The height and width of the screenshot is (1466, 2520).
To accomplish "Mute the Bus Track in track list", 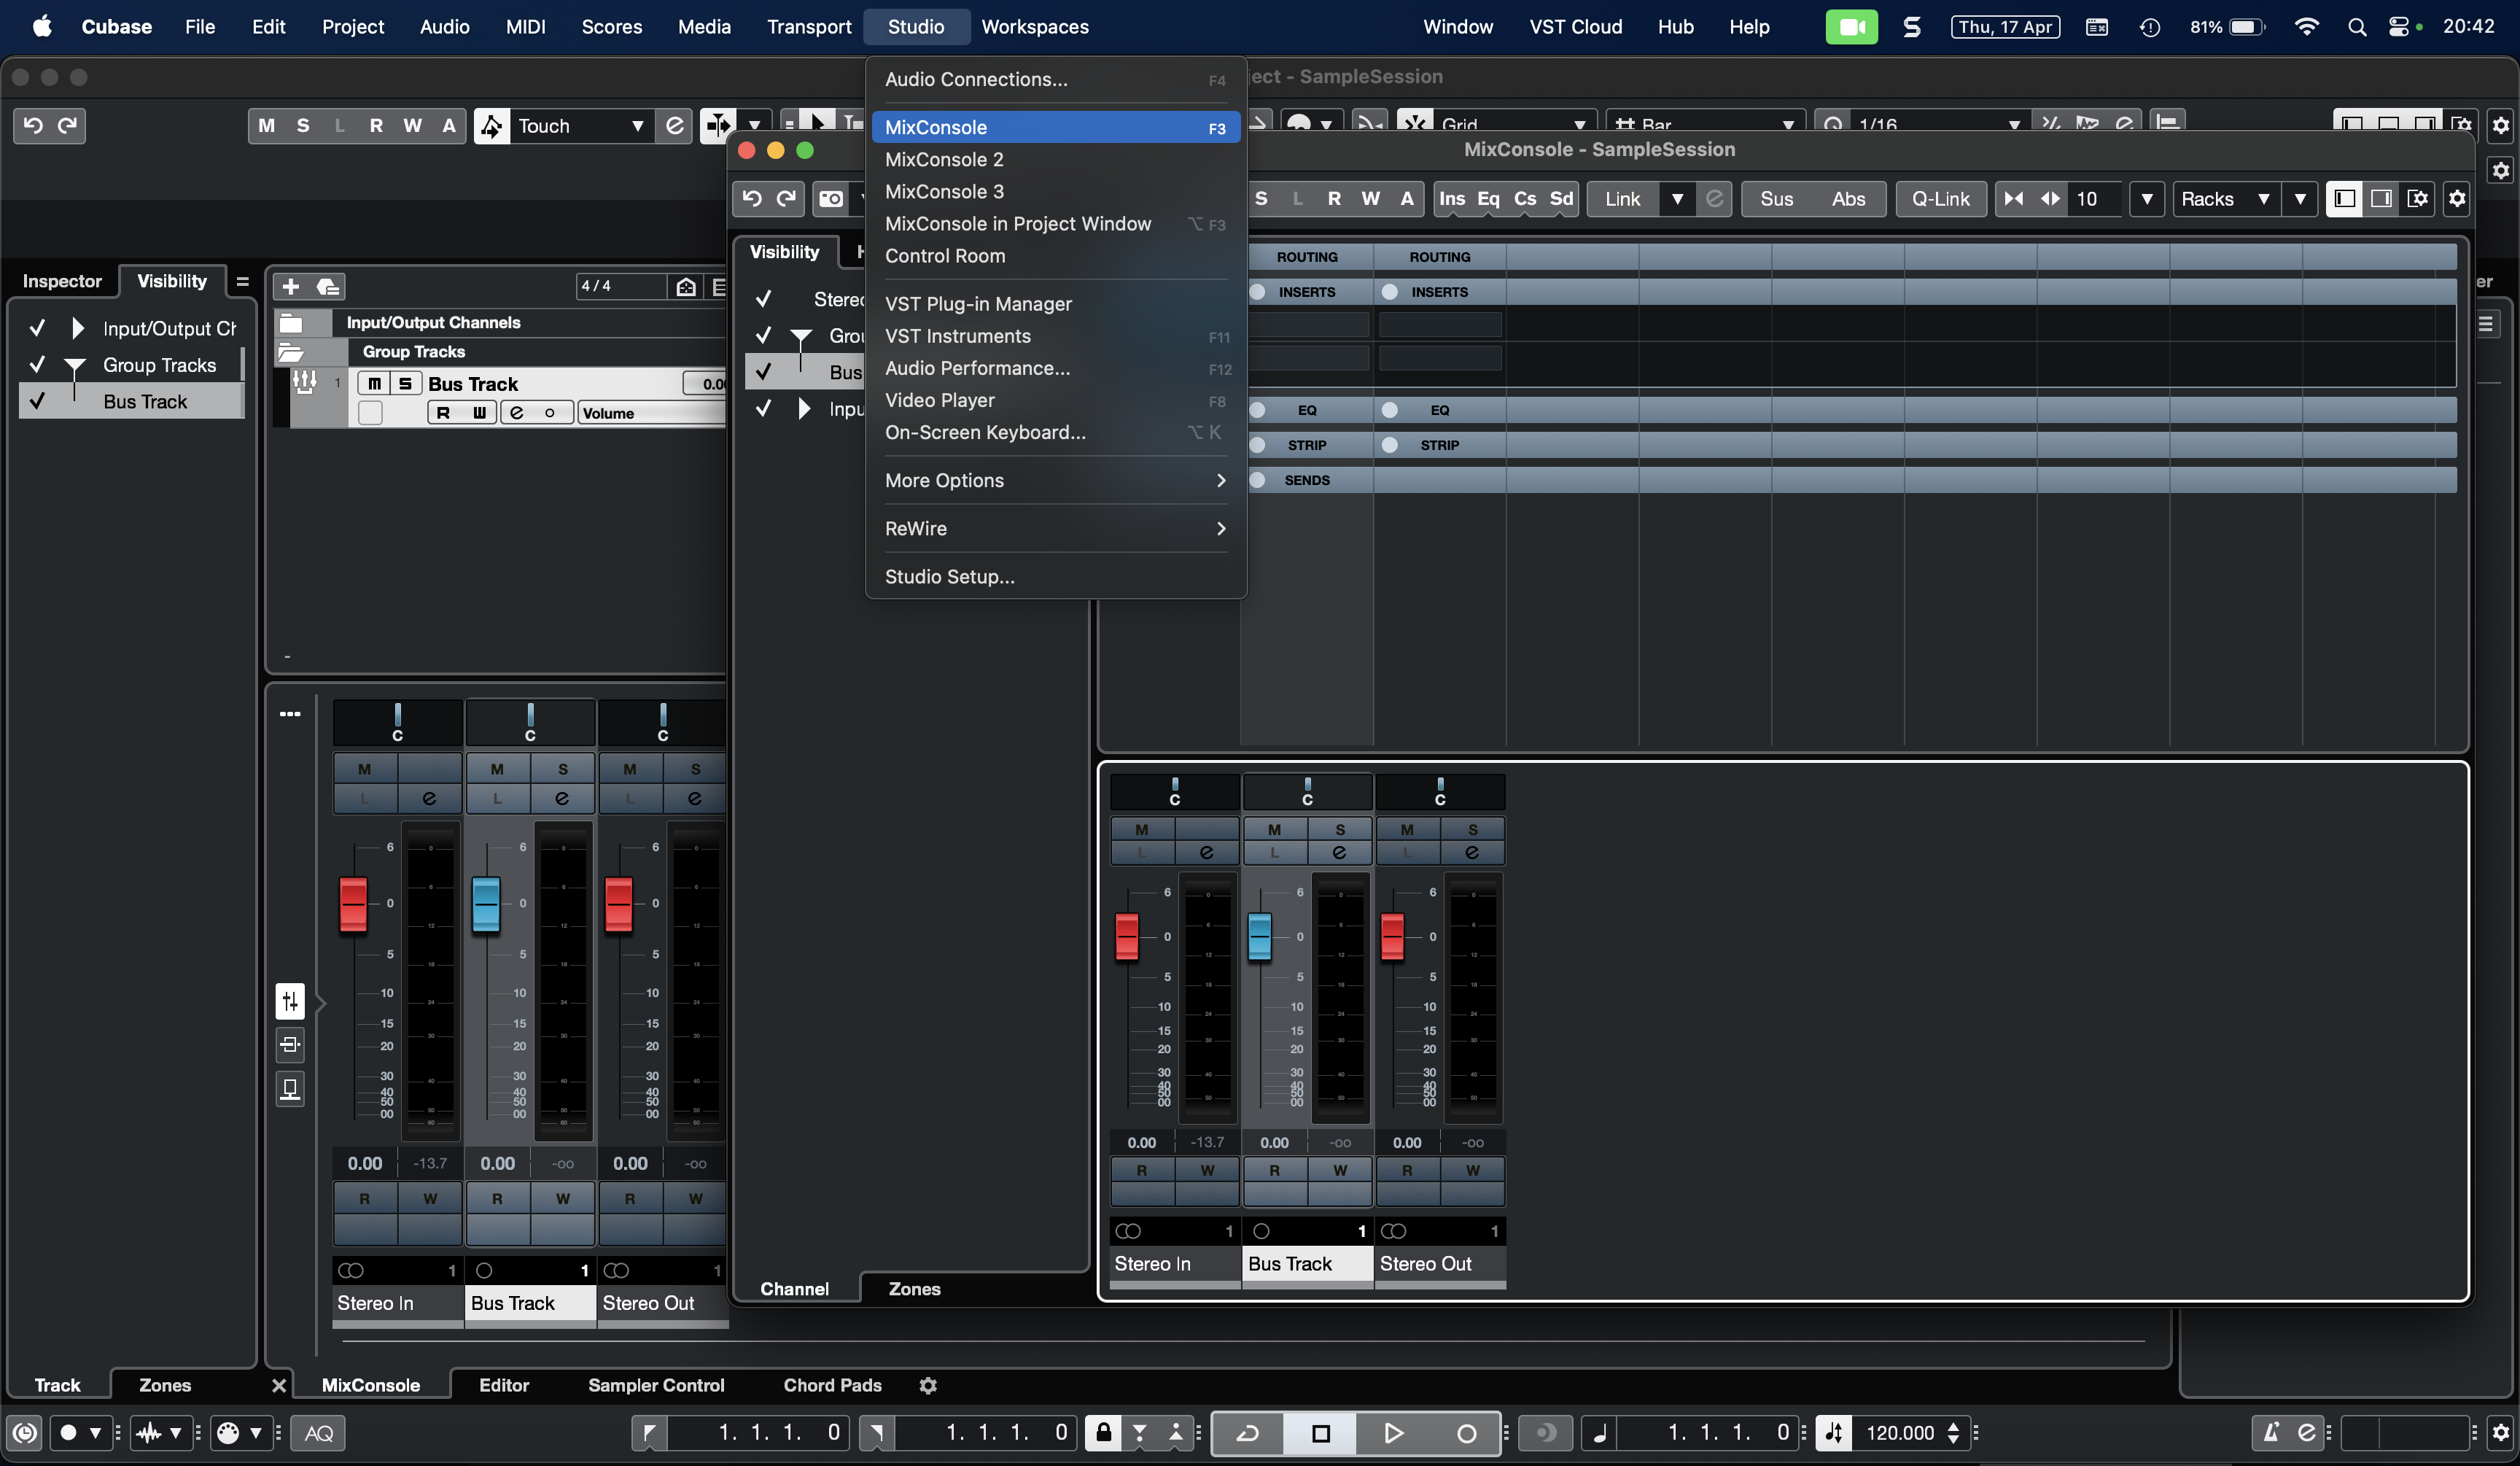I will [x=374, y=384].
